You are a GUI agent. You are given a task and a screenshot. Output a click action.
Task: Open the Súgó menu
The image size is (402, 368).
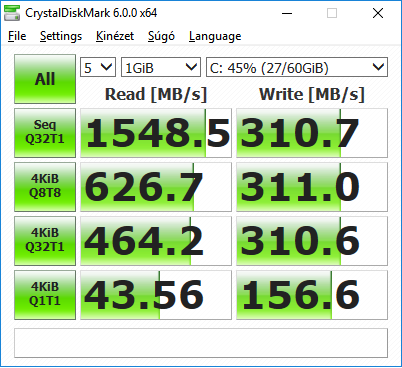(x=161, y=36)
